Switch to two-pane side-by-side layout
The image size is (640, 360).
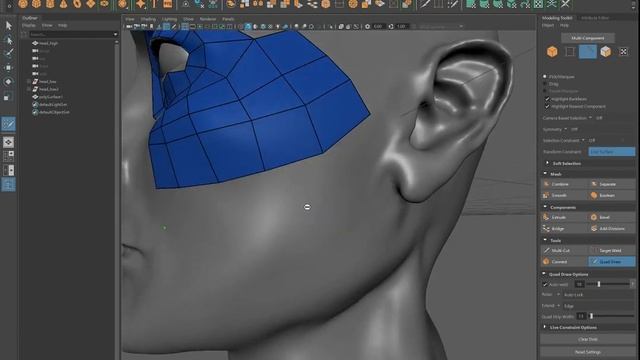click(x=9, y=170)
